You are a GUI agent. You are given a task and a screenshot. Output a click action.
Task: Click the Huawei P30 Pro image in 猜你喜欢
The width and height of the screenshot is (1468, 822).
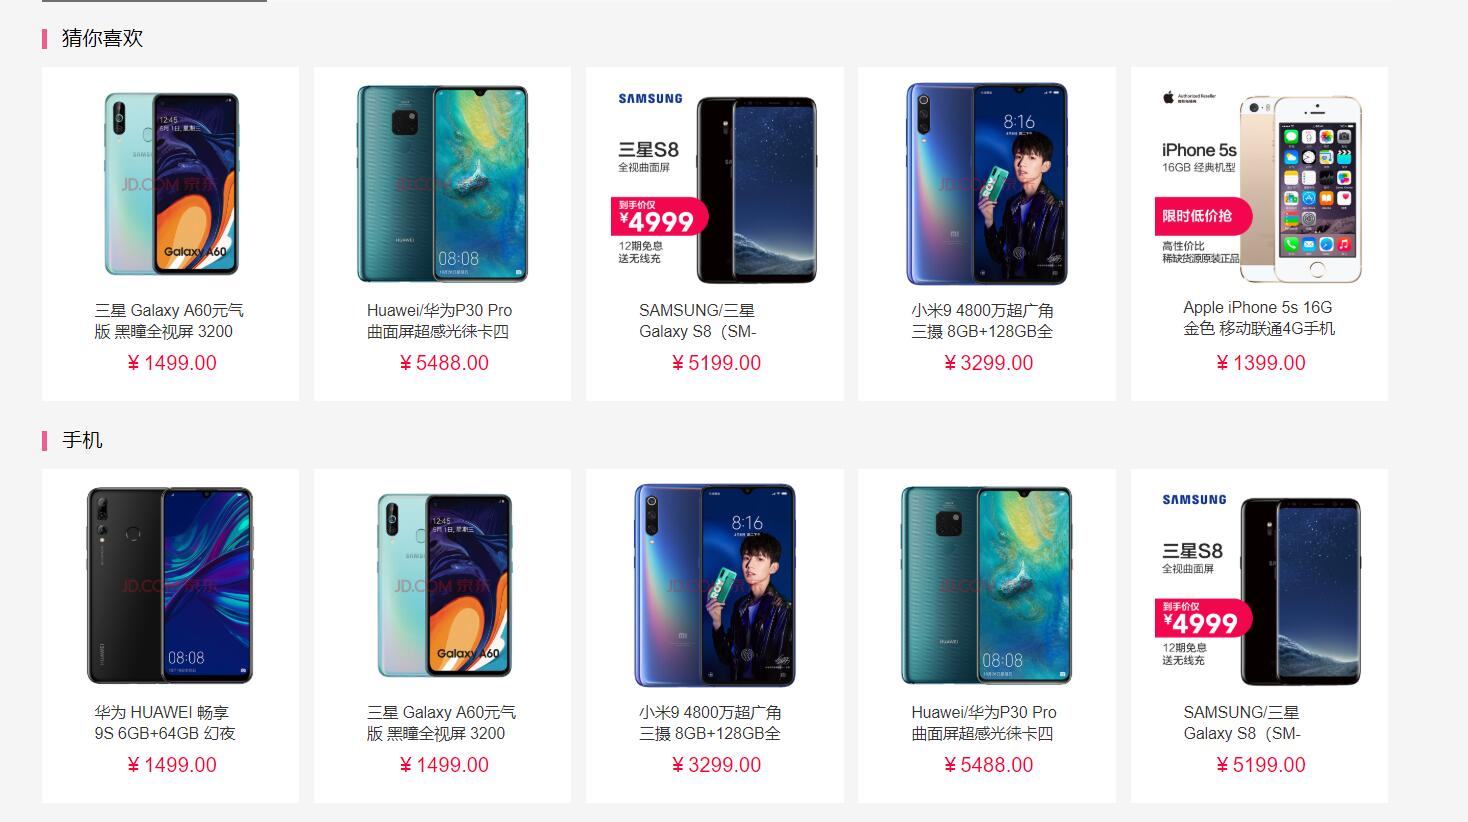[x=442, y=184]
